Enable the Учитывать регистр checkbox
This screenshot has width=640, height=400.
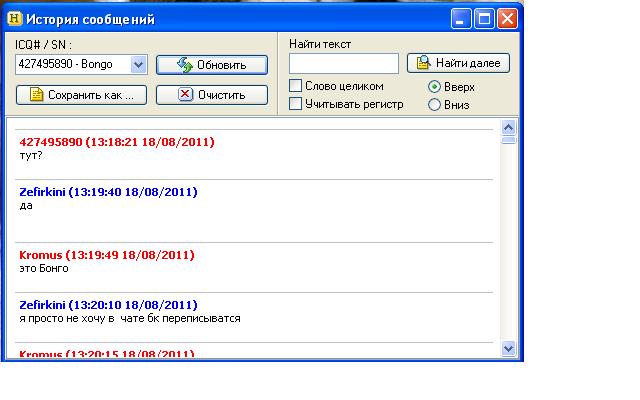[296, 104]
